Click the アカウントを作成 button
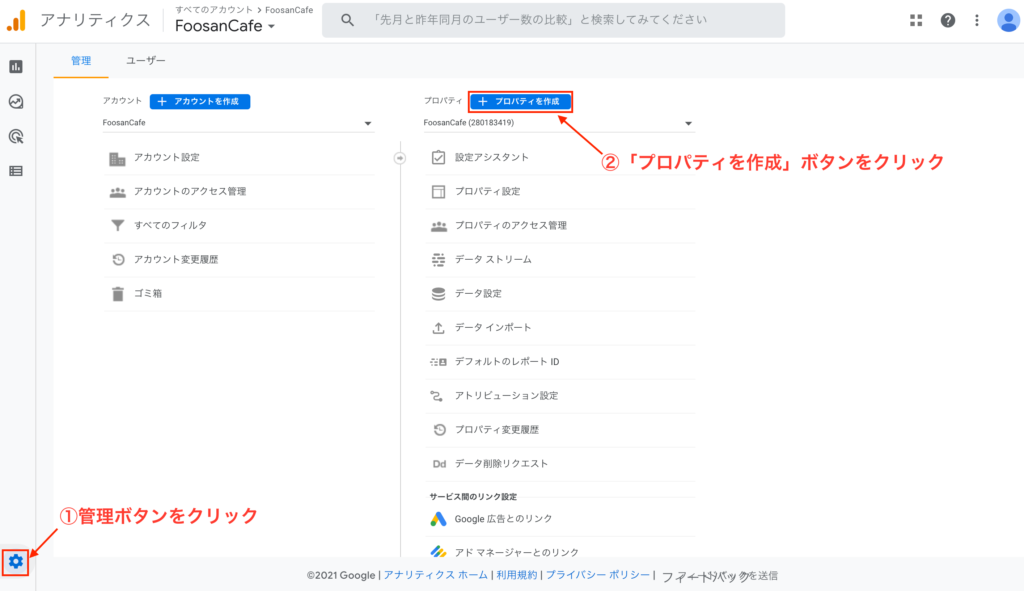Screen dimensions: 1024x591 (200, 101)
